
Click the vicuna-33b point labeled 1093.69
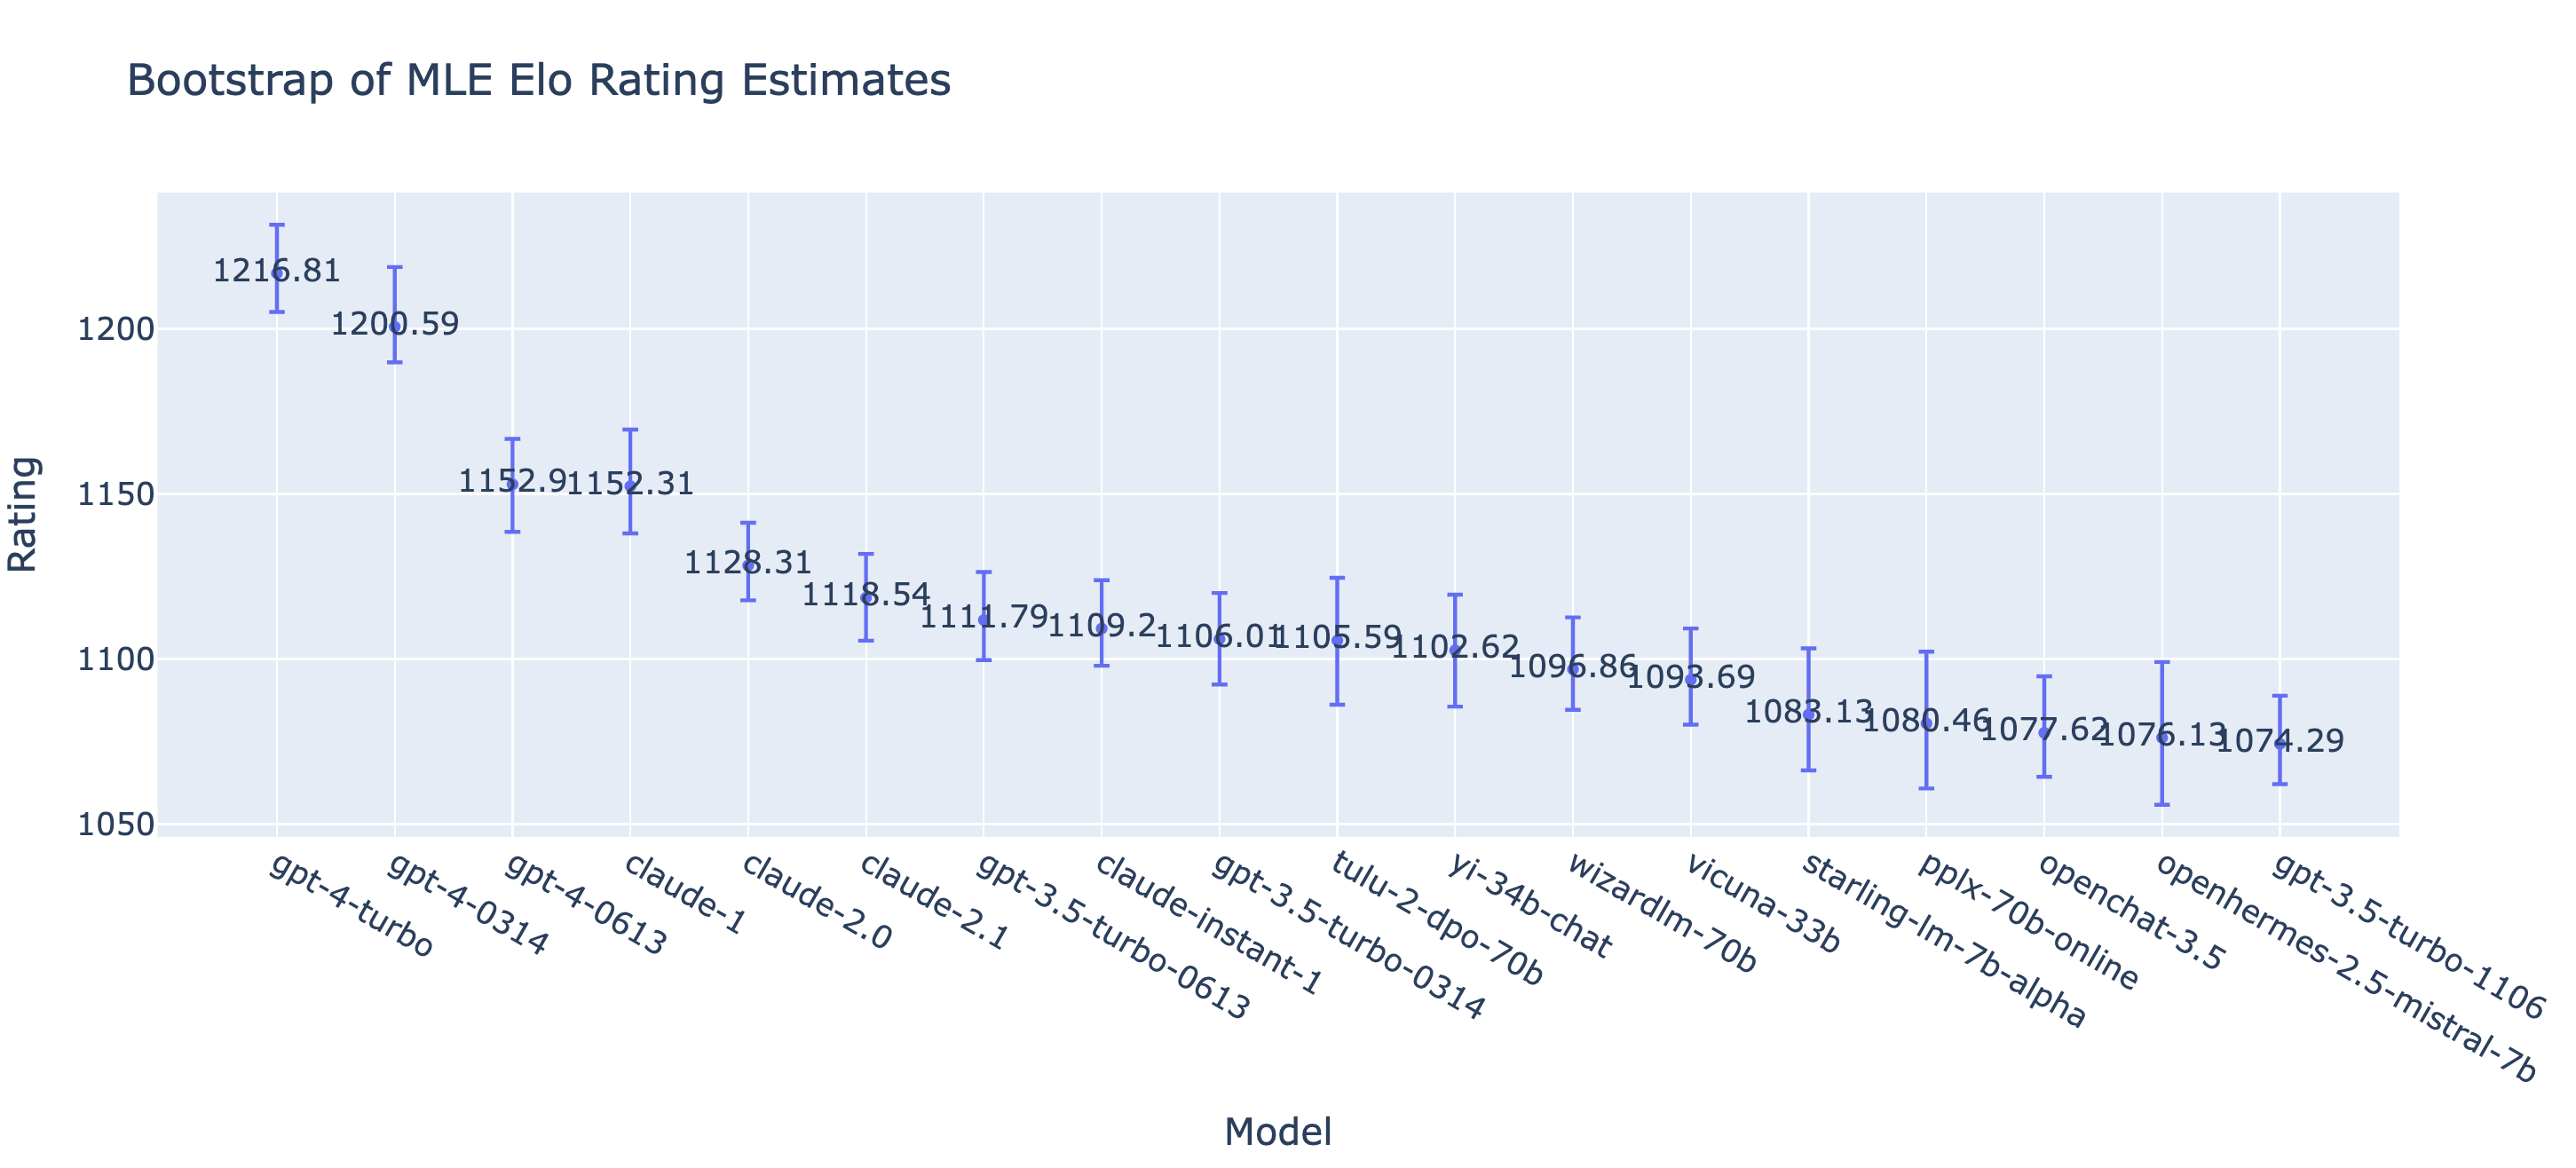click(1691, 680)
